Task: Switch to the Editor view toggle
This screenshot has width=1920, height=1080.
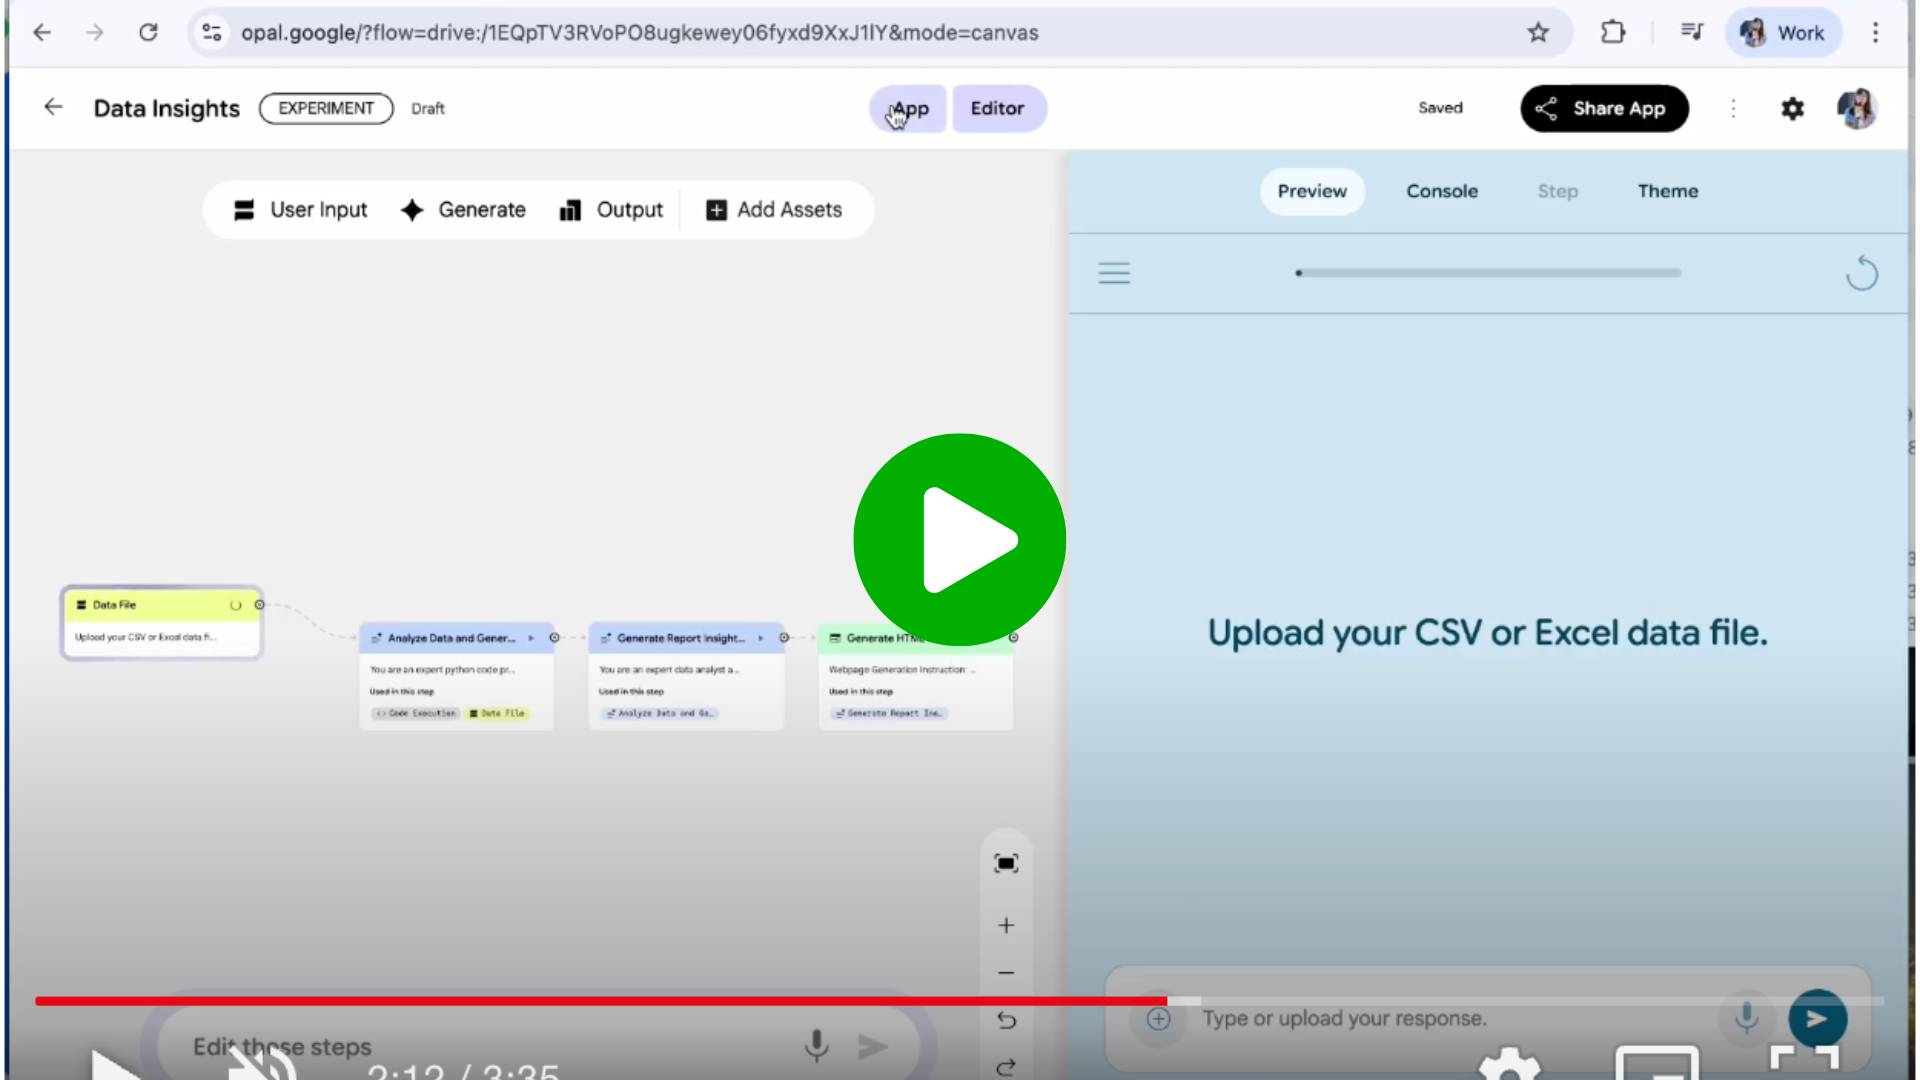Action: (x=997, y=109)
